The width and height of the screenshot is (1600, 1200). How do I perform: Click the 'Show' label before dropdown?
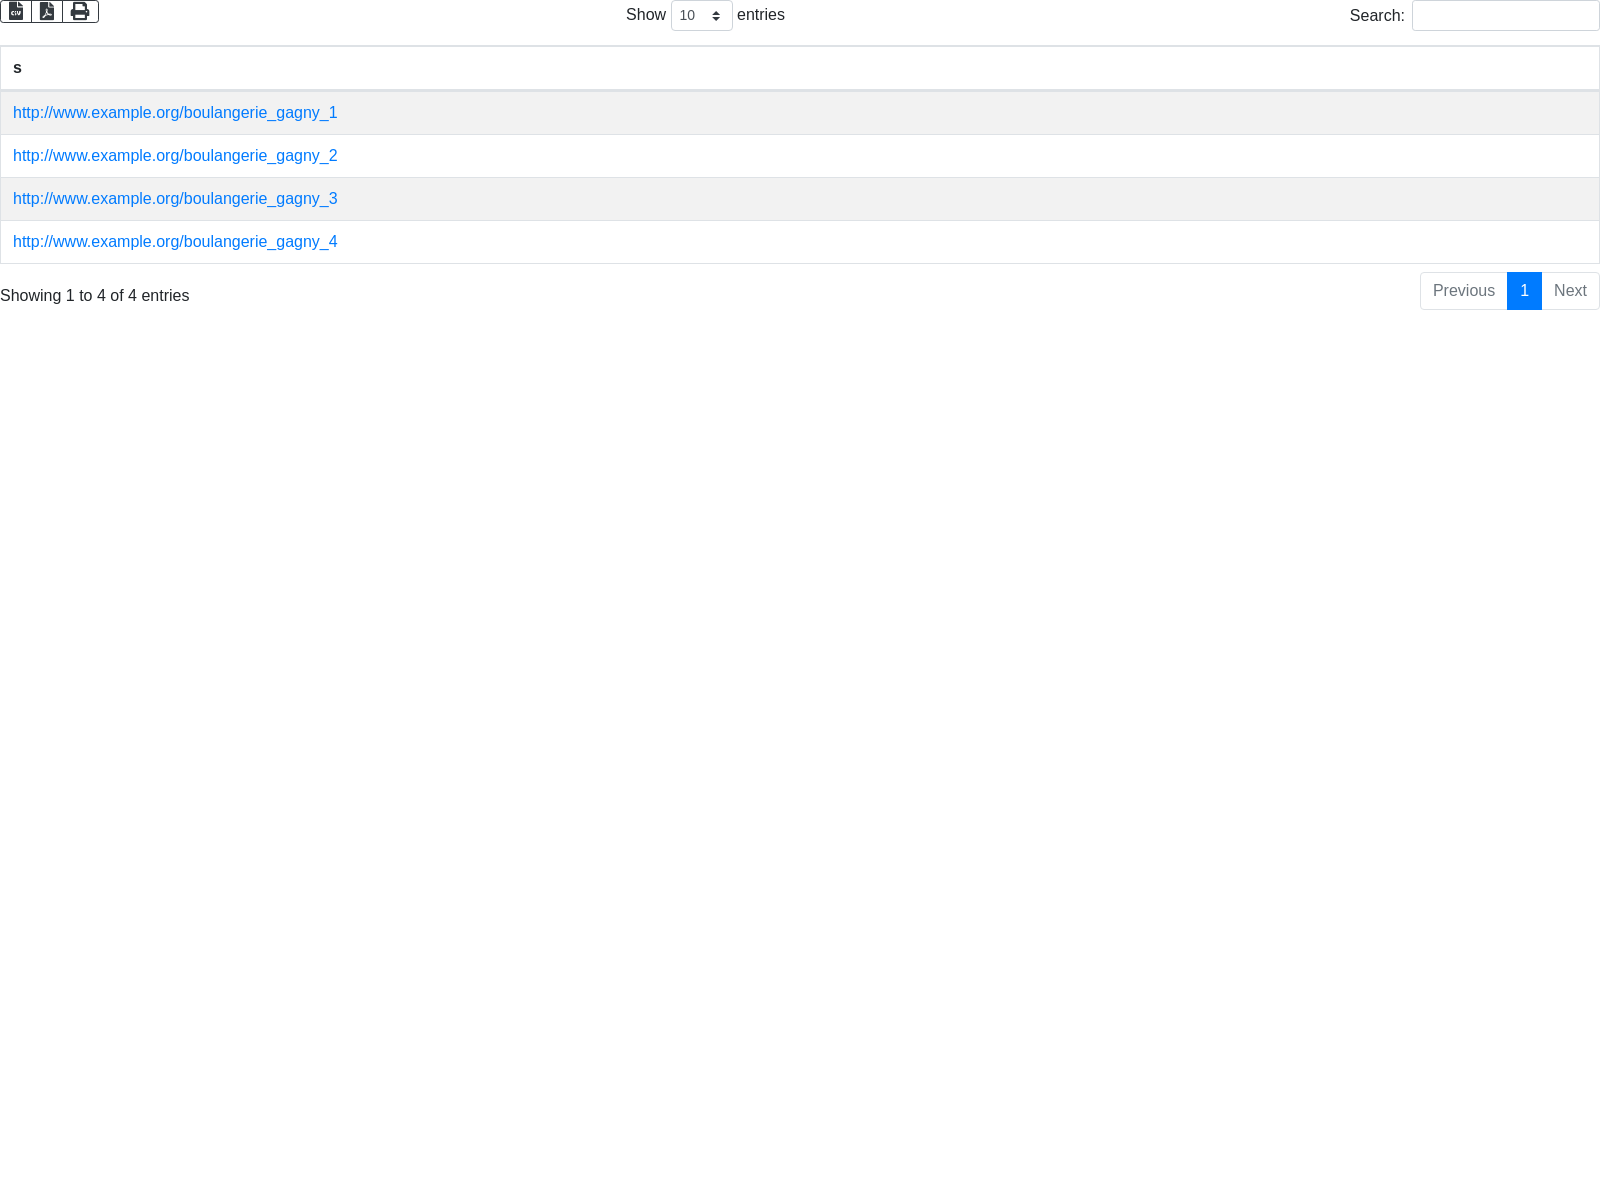(645, 15)
